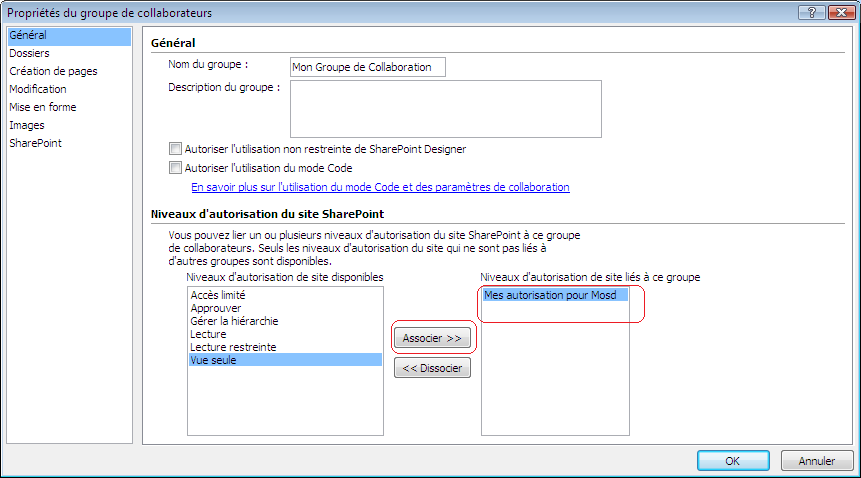Select 'Accès limité' in available levels
The height and width of the screenshot is (478, 861).
pyautogui.click(x=218, y=296)
